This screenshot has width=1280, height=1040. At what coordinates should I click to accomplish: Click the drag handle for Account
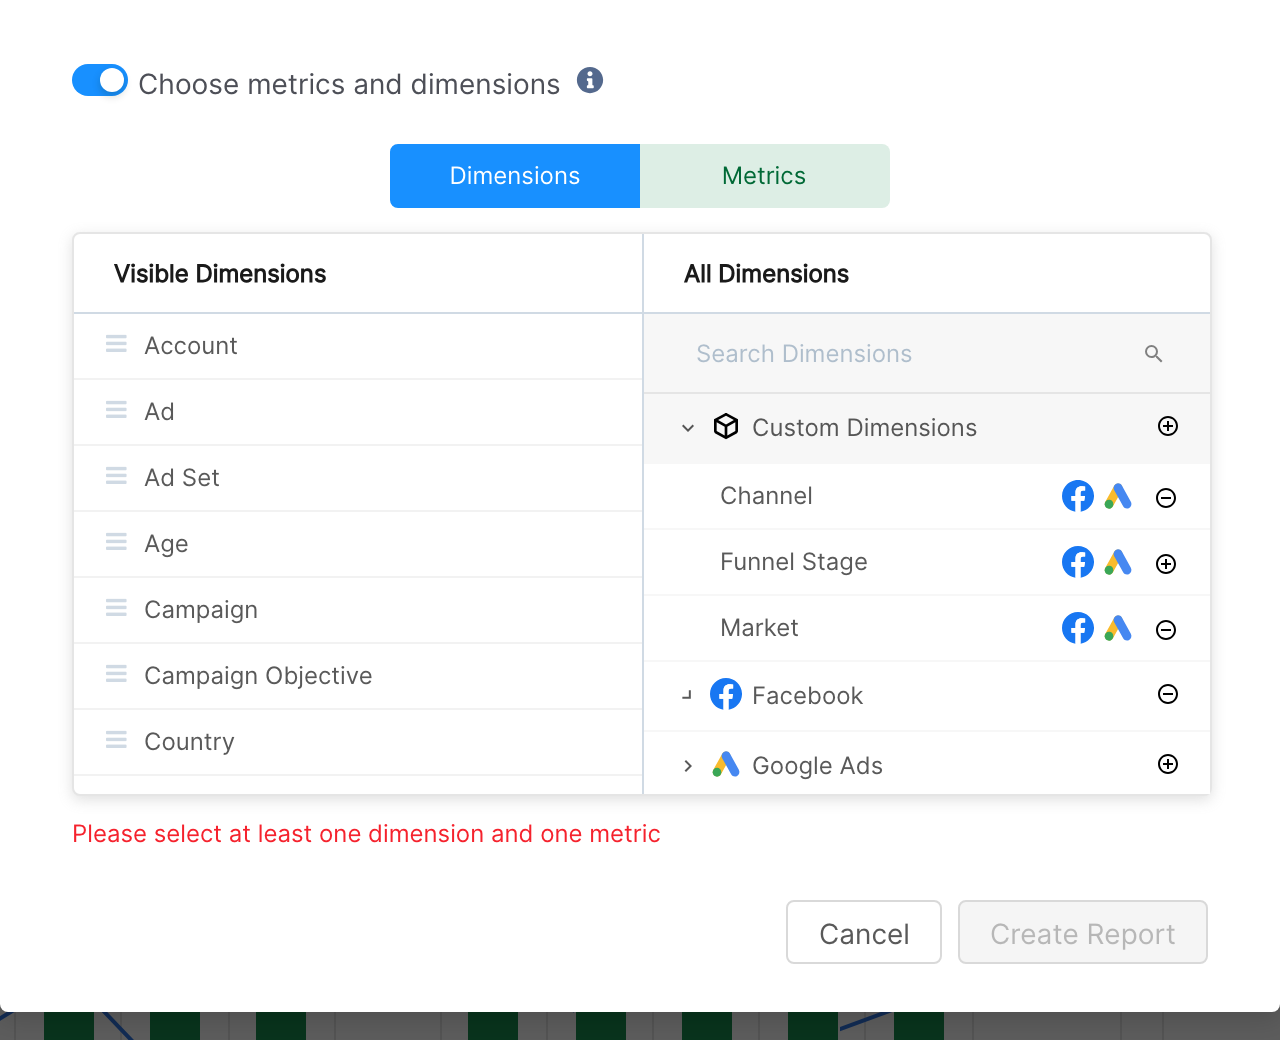pyautogui.click(x=116, y=344)
